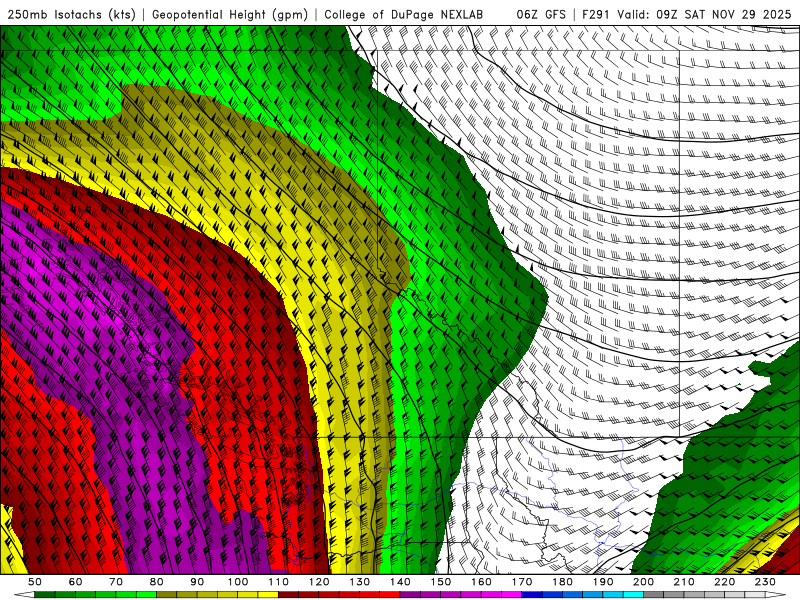The width and height of the screenshot is (800, 600).
Task: Click the '160' color scale label
Action: (481, 582)
